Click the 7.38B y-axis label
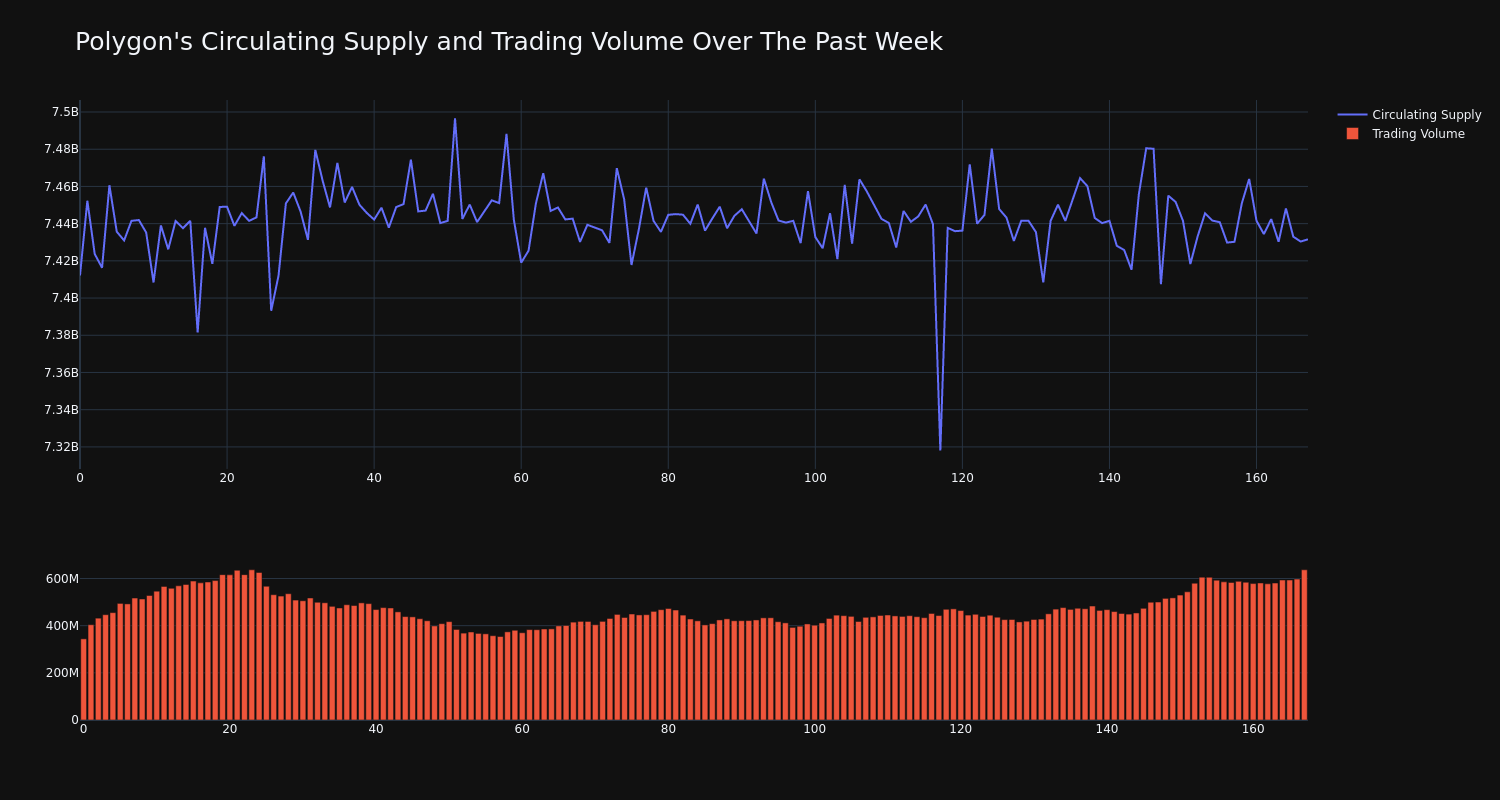The height and width of the screenshot is (800, 1500). click(61, 335)
